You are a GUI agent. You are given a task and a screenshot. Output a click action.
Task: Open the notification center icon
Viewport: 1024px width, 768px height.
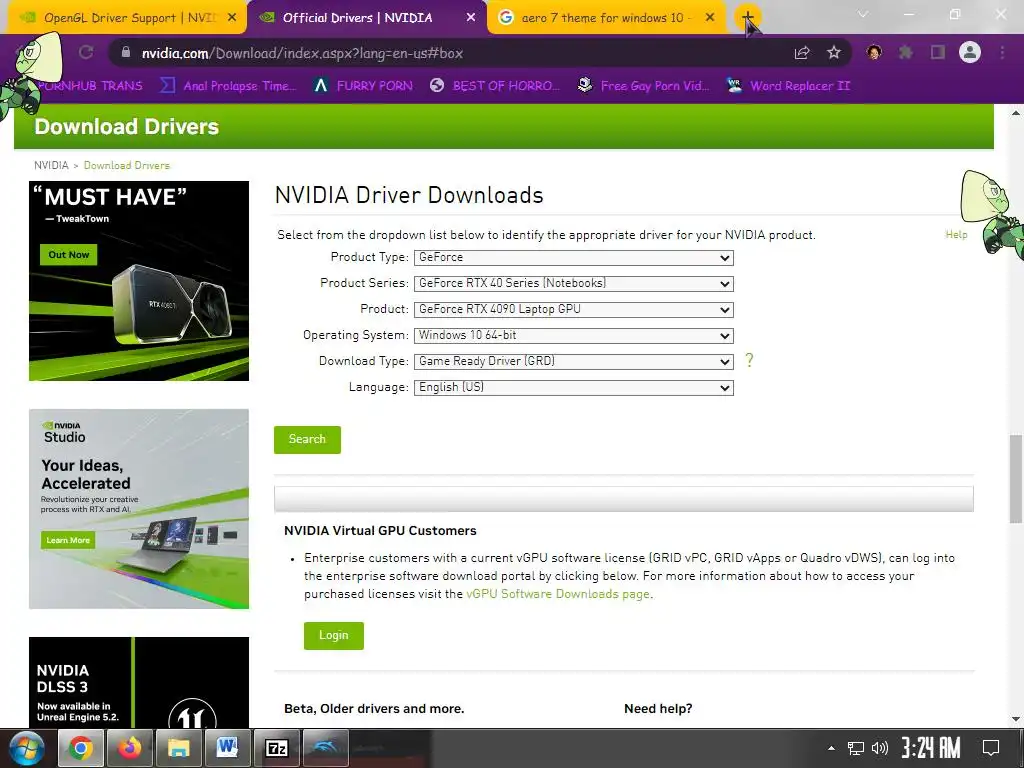click(991, 748)
